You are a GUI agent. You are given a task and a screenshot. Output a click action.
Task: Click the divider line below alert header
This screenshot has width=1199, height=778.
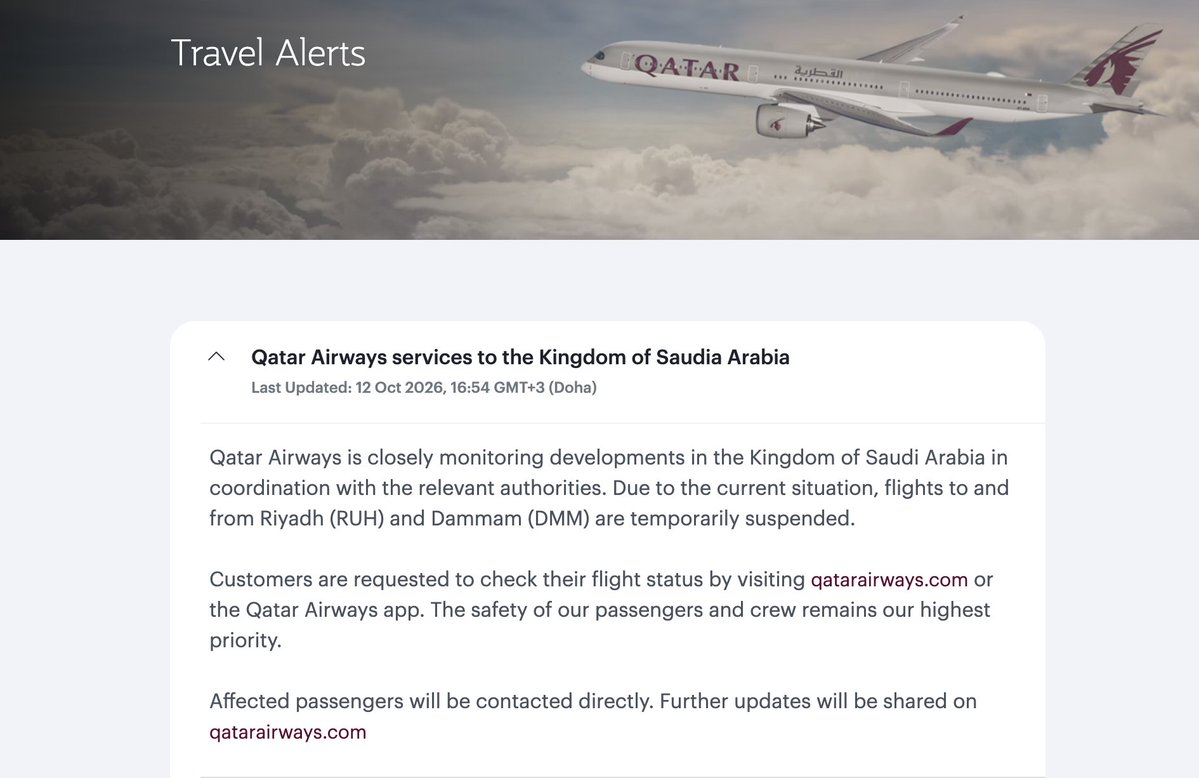pos(622,423)
